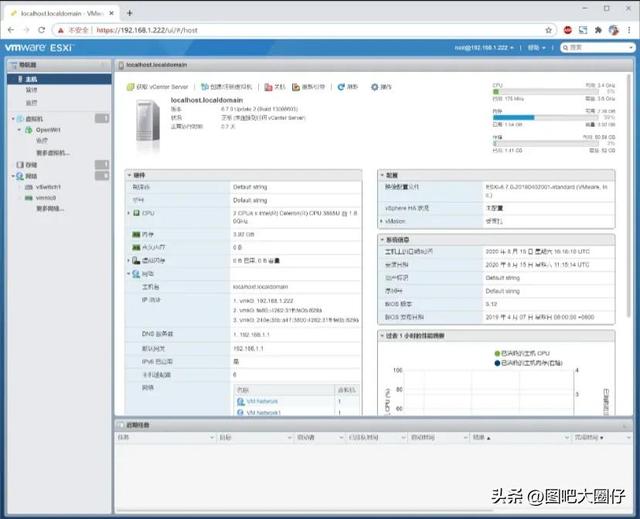Viewport: 640px width, 519px height.
Task: Open the Actions gear icon menu
Action: [x=374, y=87]
